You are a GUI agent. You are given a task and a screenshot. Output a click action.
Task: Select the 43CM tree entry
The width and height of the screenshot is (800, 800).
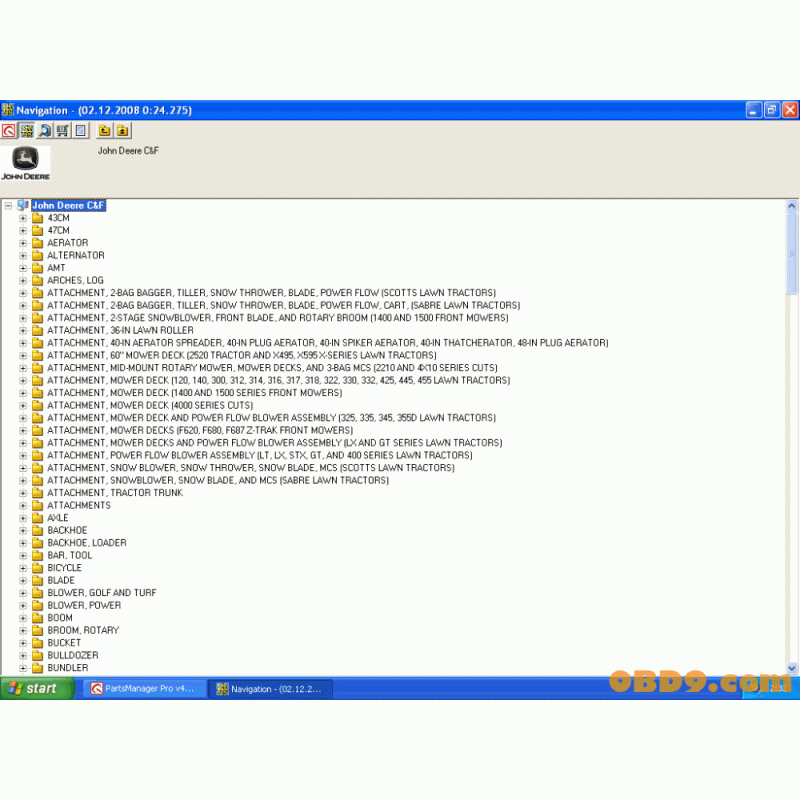(58, 218)
